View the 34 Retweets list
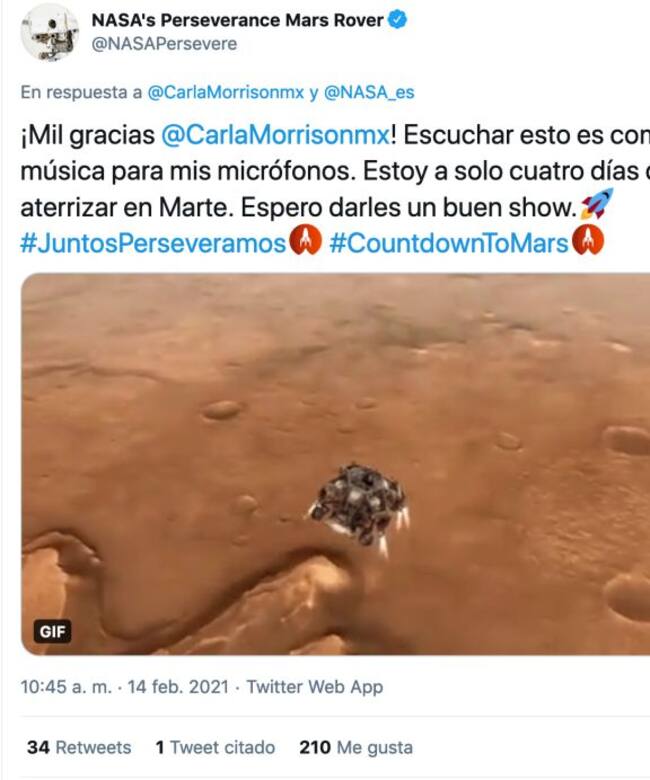This screenshot has width=650, height=780. click(x=79, y=747)
